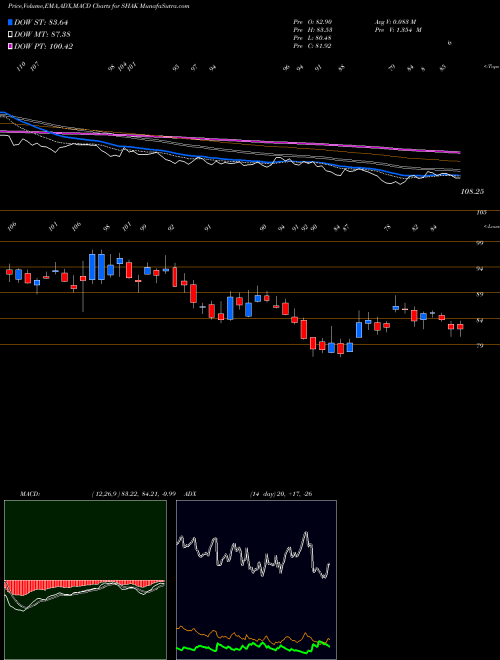Screen dimensions: 500x660
Task: Click the 94 price axis label
Action: click(x=479, y=269)
